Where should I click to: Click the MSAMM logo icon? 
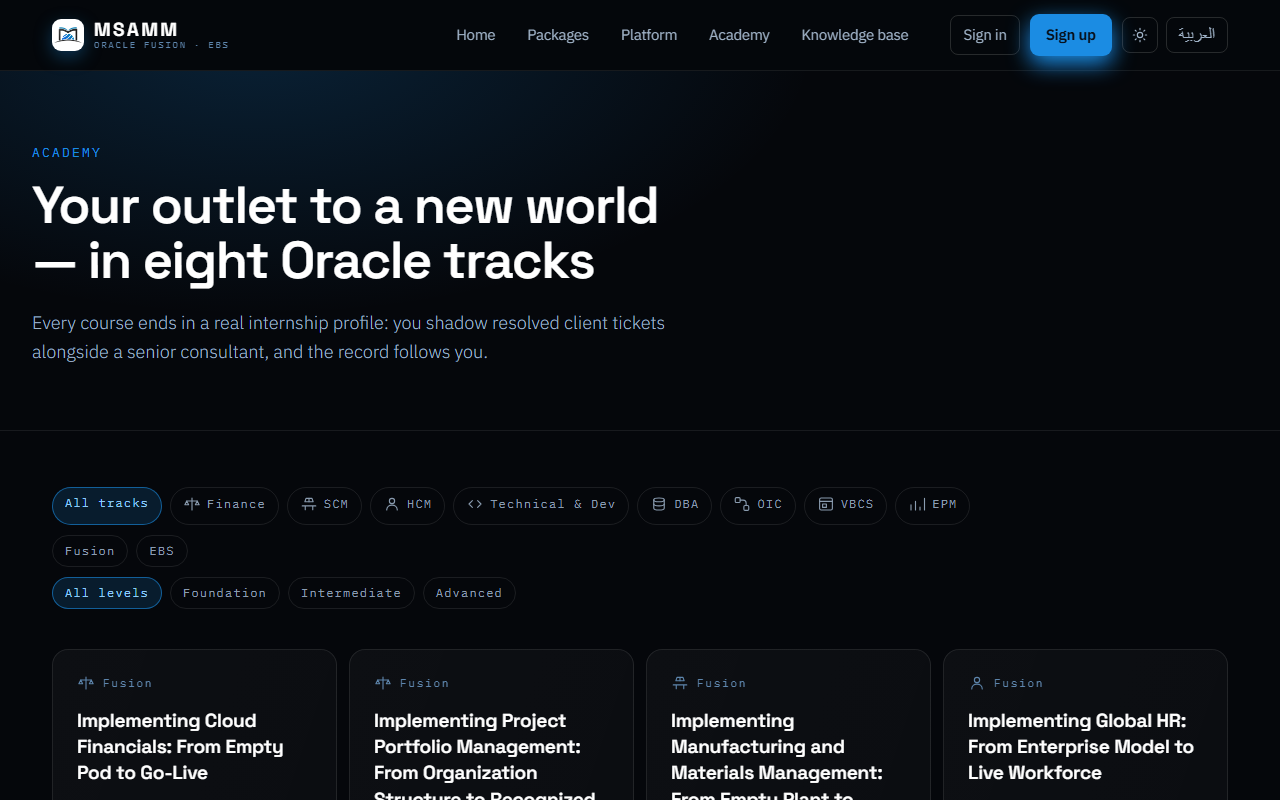coord(68,35)
